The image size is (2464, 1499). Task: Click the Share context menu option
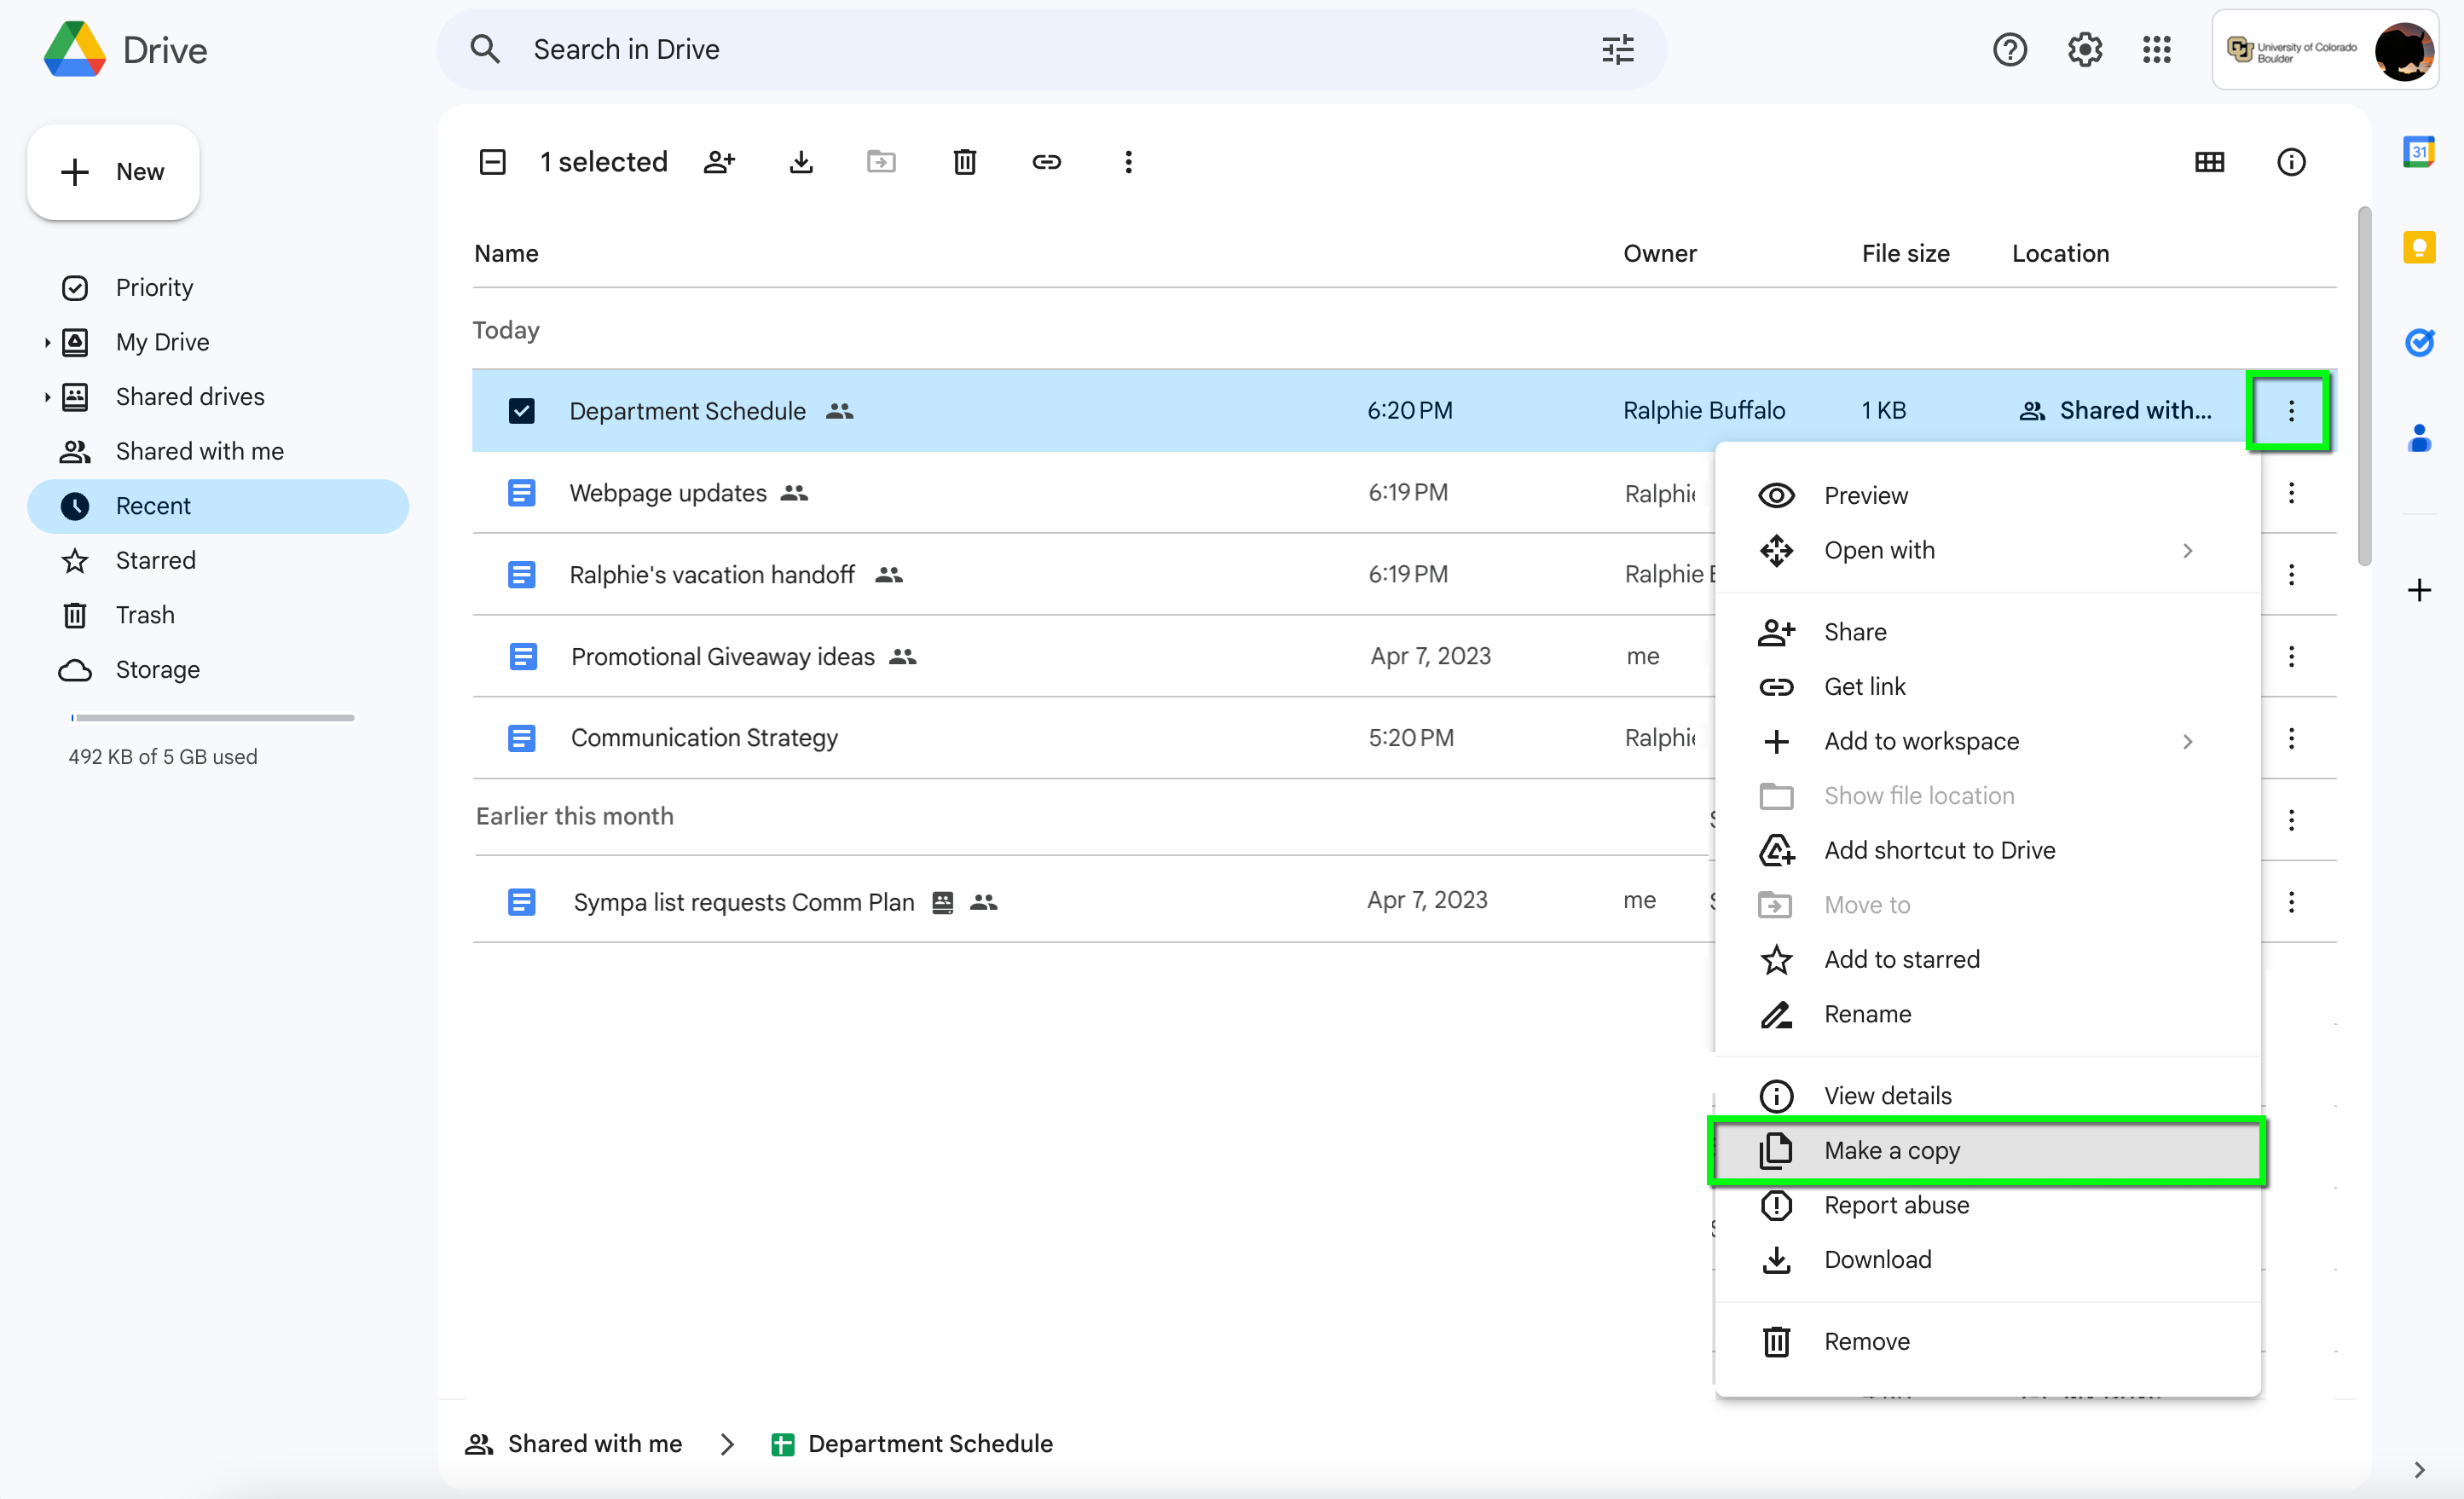pyautogui.click(x=1855, y=632)
